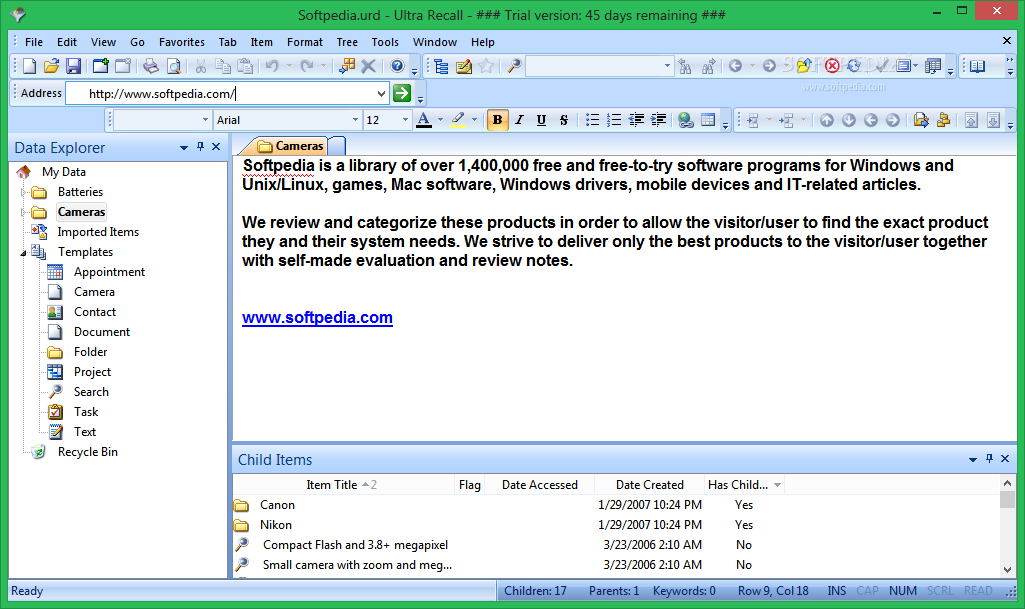Open the paragraph style dropdown
The width and height of the screenshot is (1025, 609).
pos(205,120)
